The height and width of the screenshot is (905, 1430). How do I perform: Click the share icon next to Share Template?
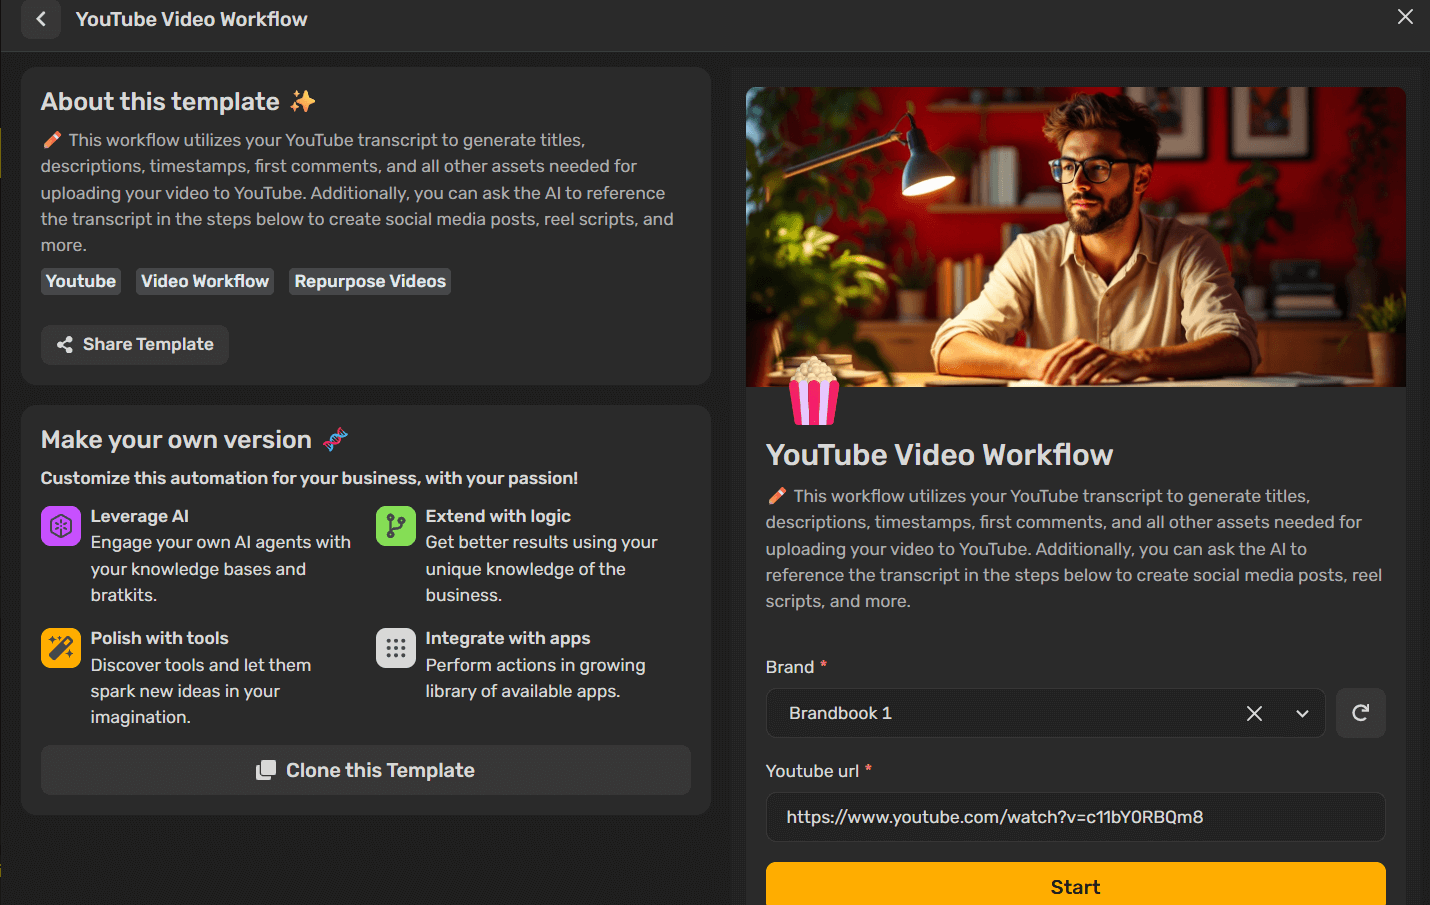tap(65, 344)
